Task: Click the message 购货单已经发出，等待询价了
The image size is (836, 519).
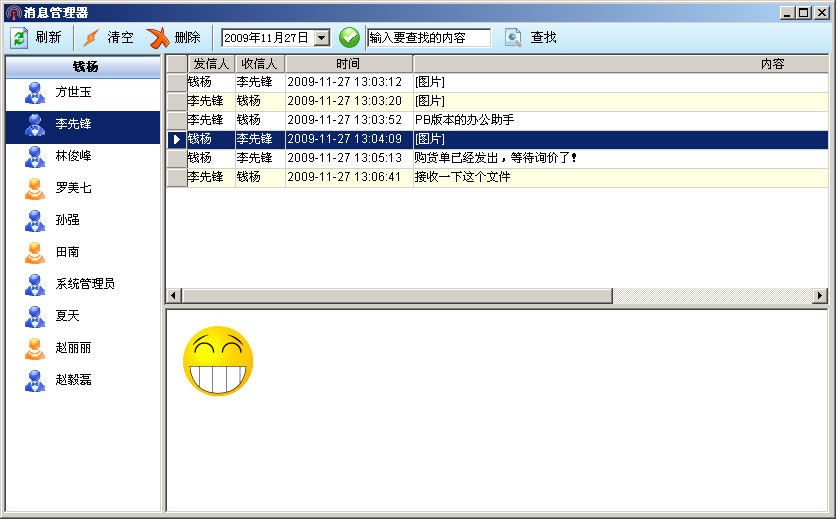Action: [495, 158]
